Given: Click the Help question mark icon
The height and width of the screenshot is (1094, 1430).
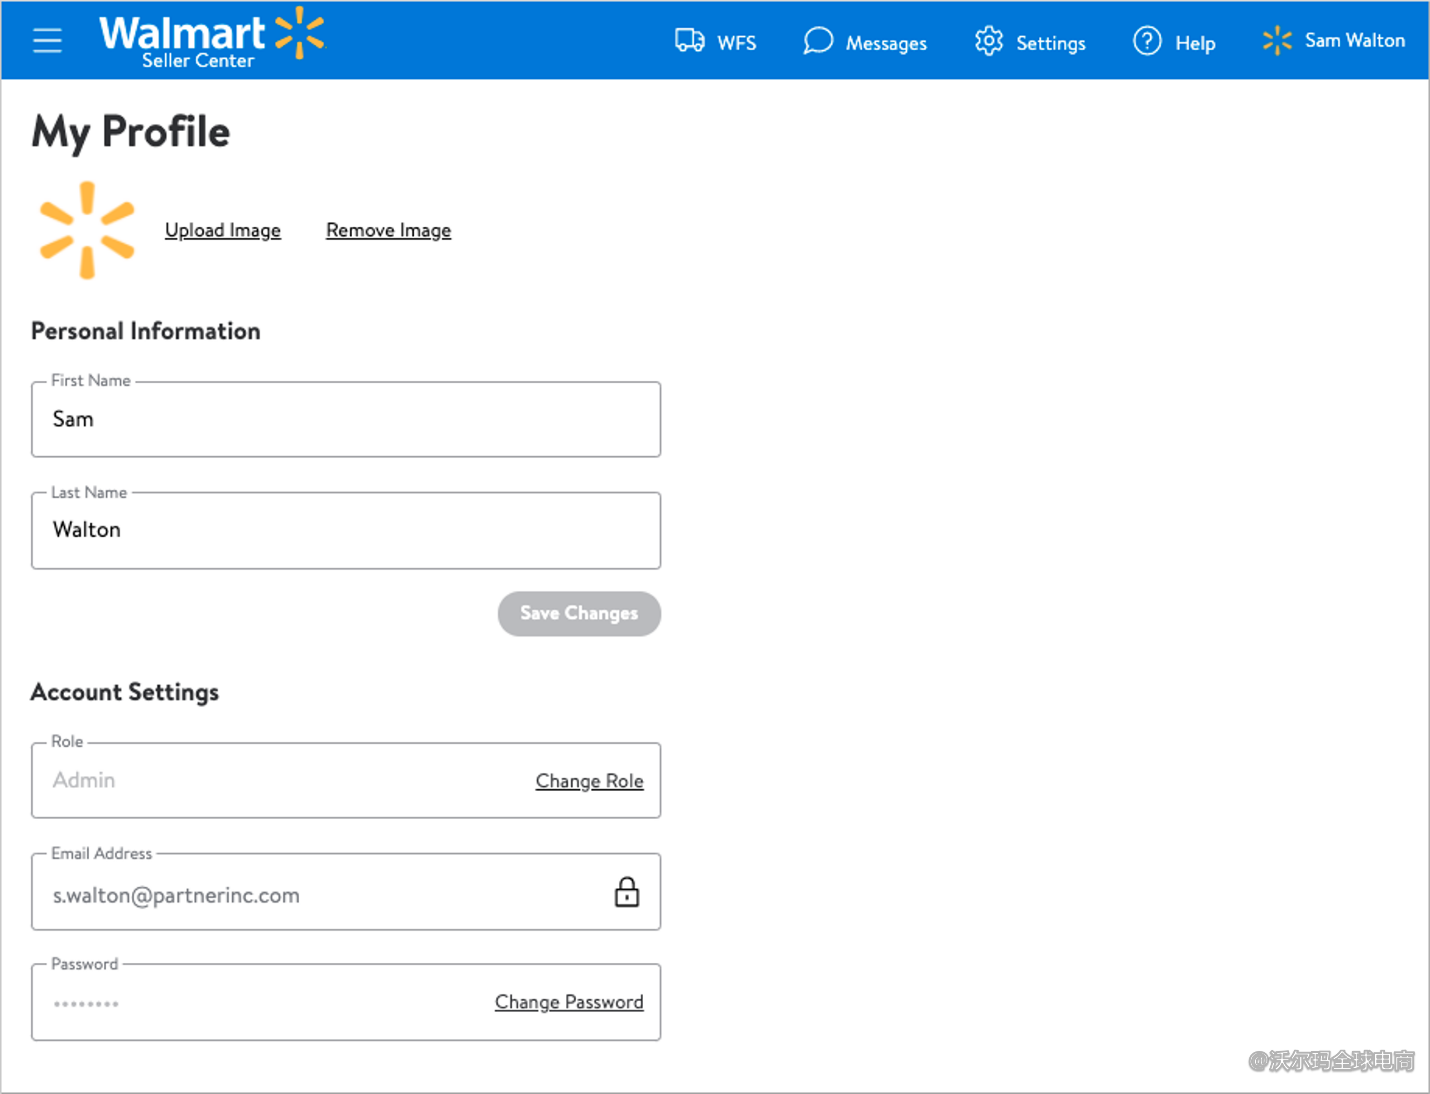Looking at the screenshot, I should coord(1147,41).
